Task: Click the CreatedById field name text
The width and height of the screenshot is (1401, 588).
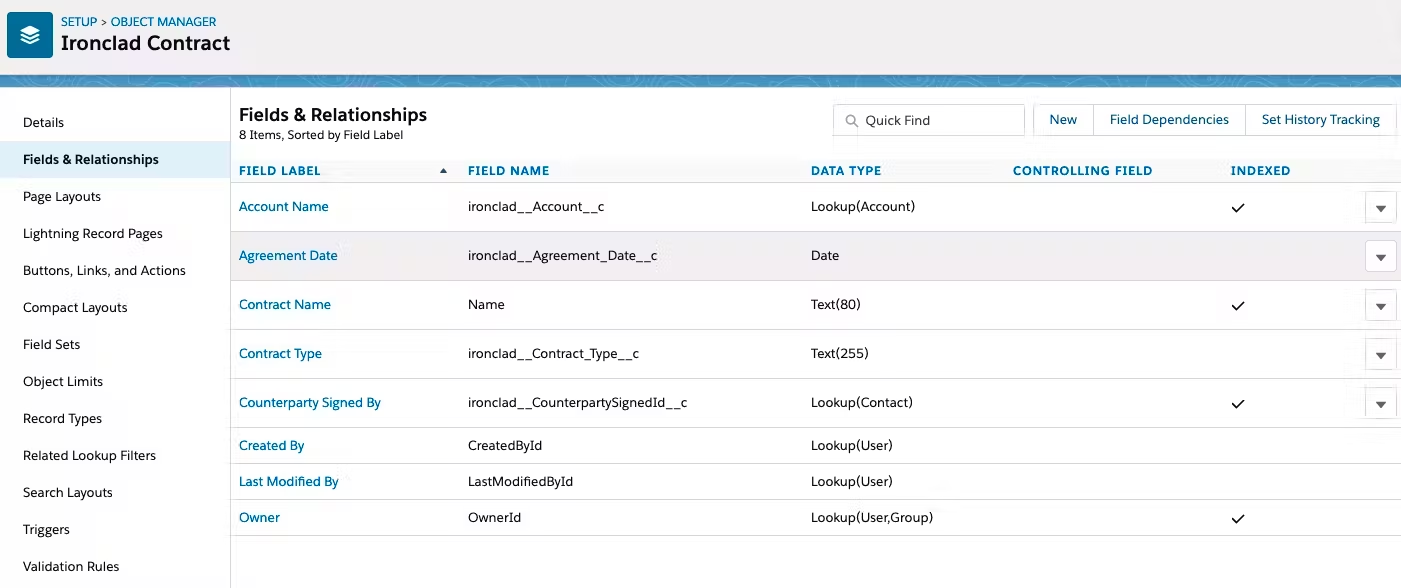Action: tap(505, 446)
